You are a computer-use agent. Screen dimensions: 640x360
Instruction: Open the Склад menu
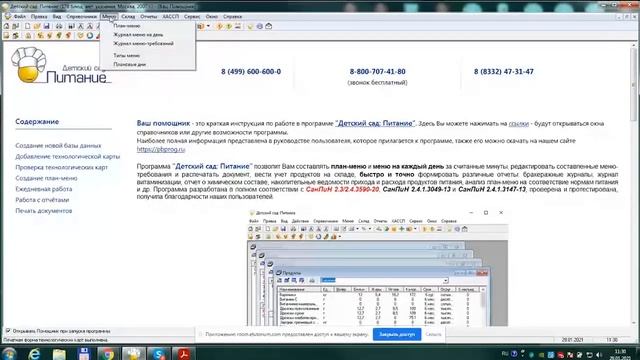coord(128,17)
